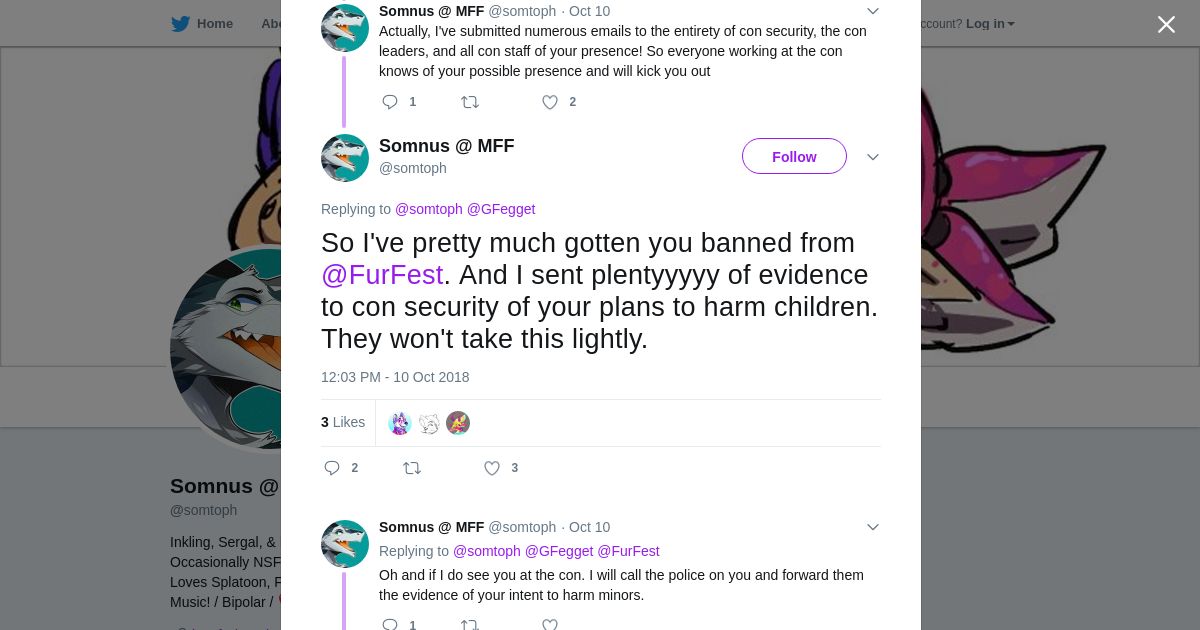Retweet the bottom tweet about police
This screenshot has width=1200, height=630.
(470, 625)
